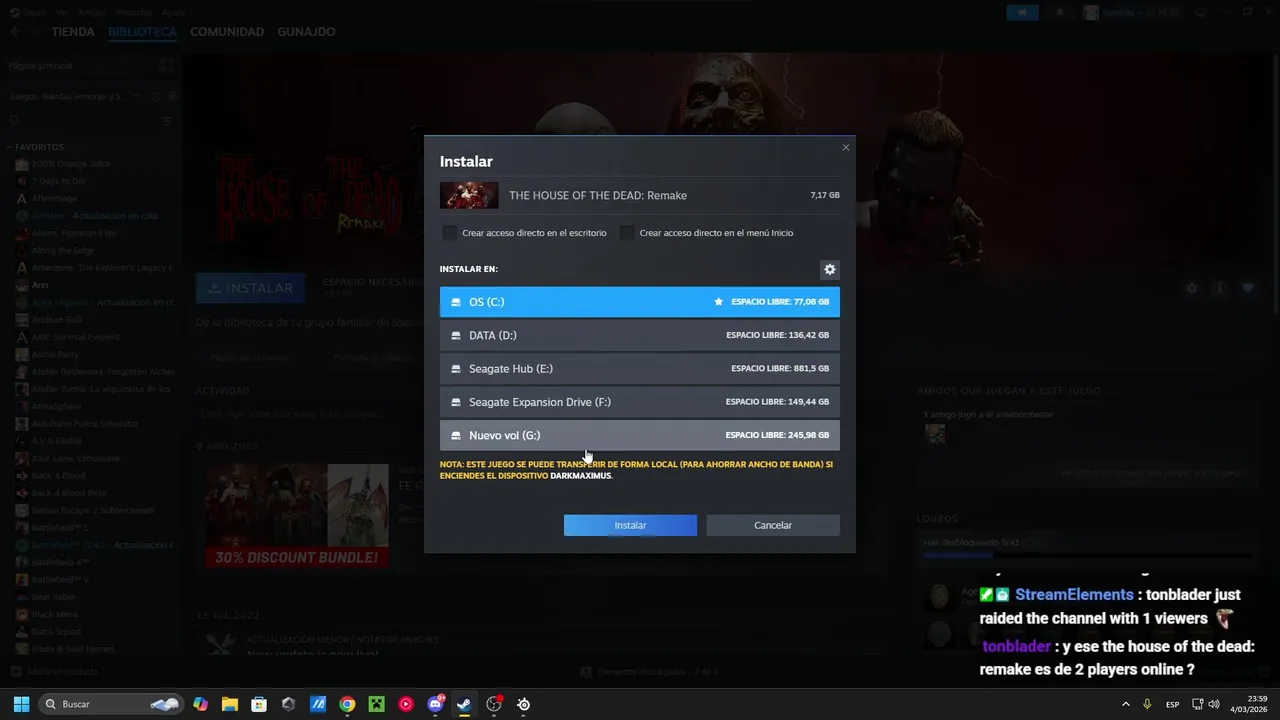Expand Juegos, Bandas sonoras collection dropdown
Viewport: 1280px width, 720px height.
click(137, 96)
